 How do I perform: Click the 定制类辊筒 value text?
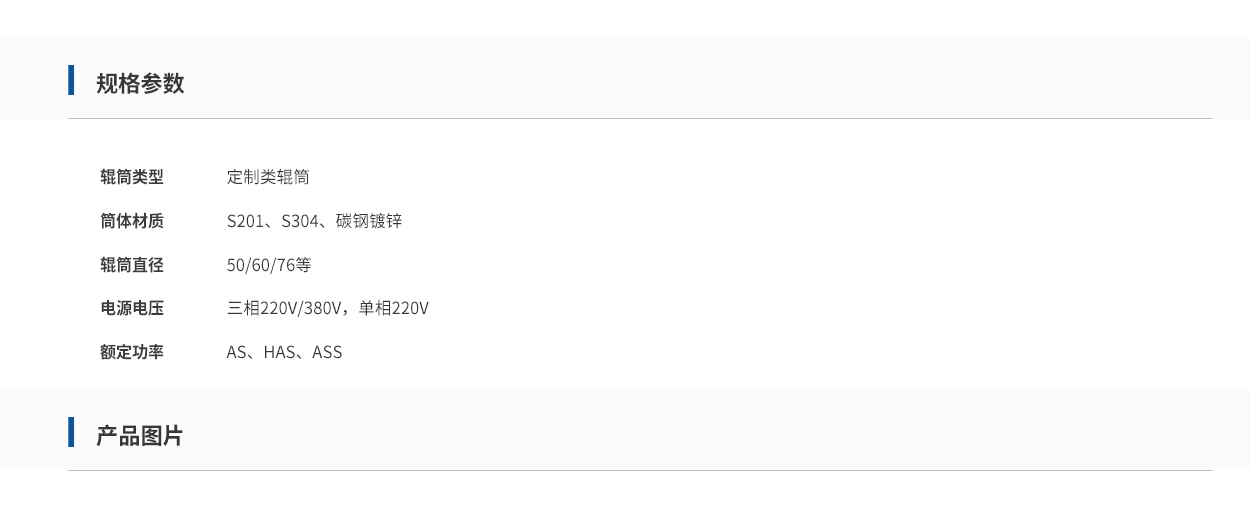click(x=268, y=177)
